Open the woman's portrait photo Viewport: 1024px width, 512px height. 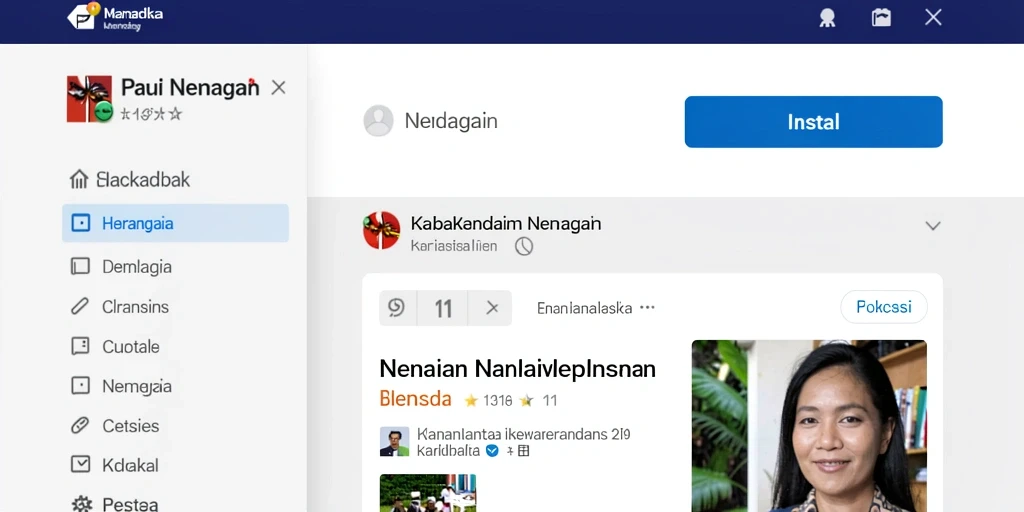809,426
